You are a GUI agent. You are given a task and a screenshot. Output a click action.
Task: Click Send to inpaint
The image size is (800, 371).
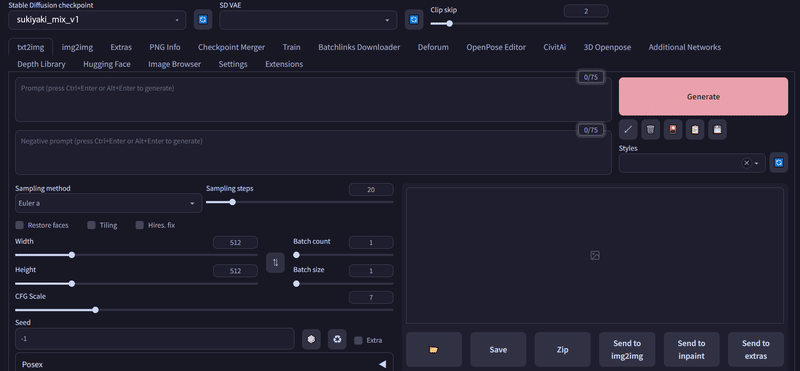pos(691,349)
